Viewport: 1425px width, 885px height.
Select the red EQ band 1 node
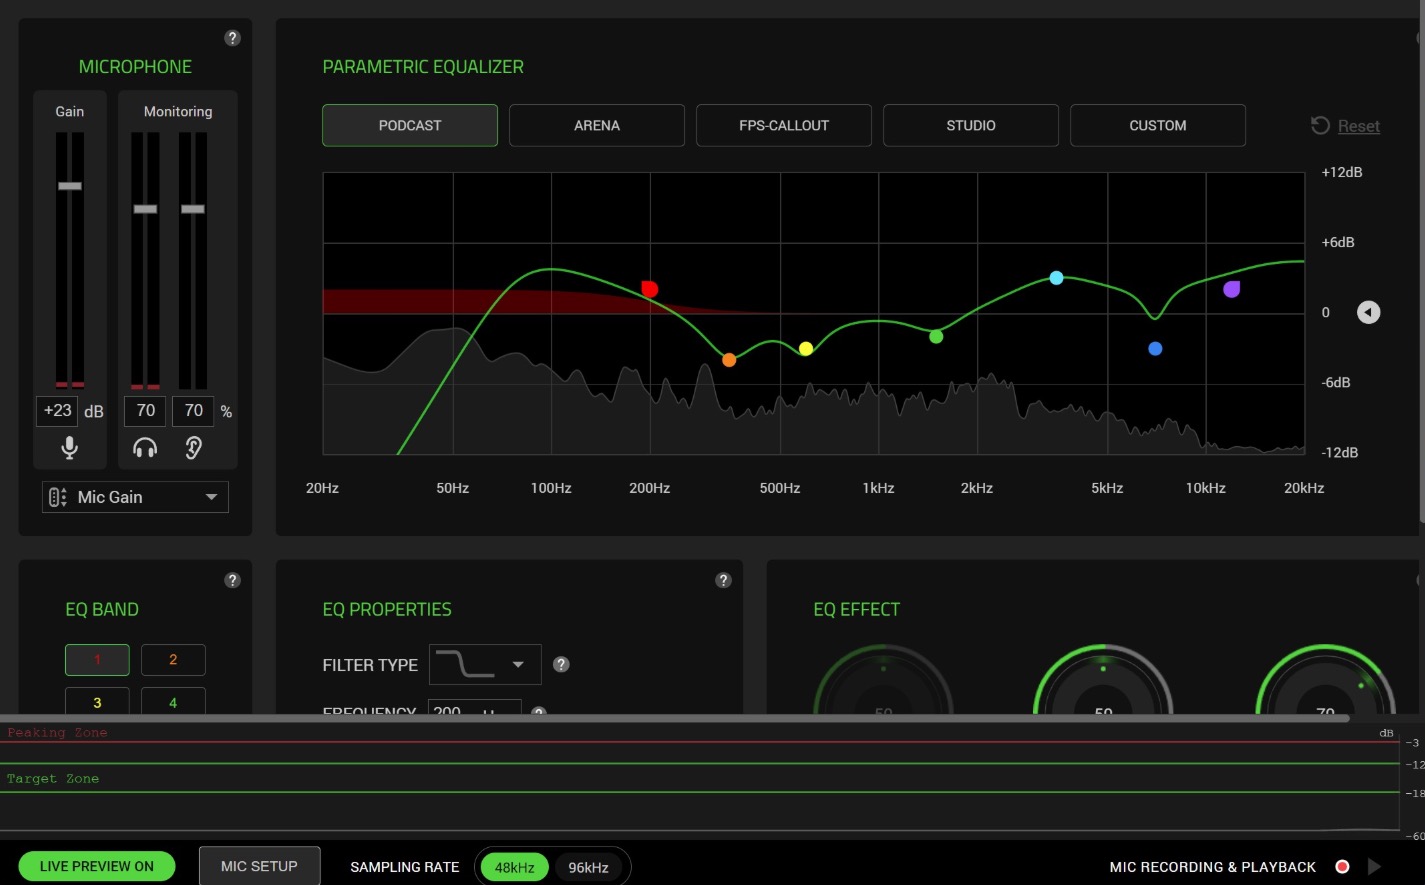(x=649, y=289)
